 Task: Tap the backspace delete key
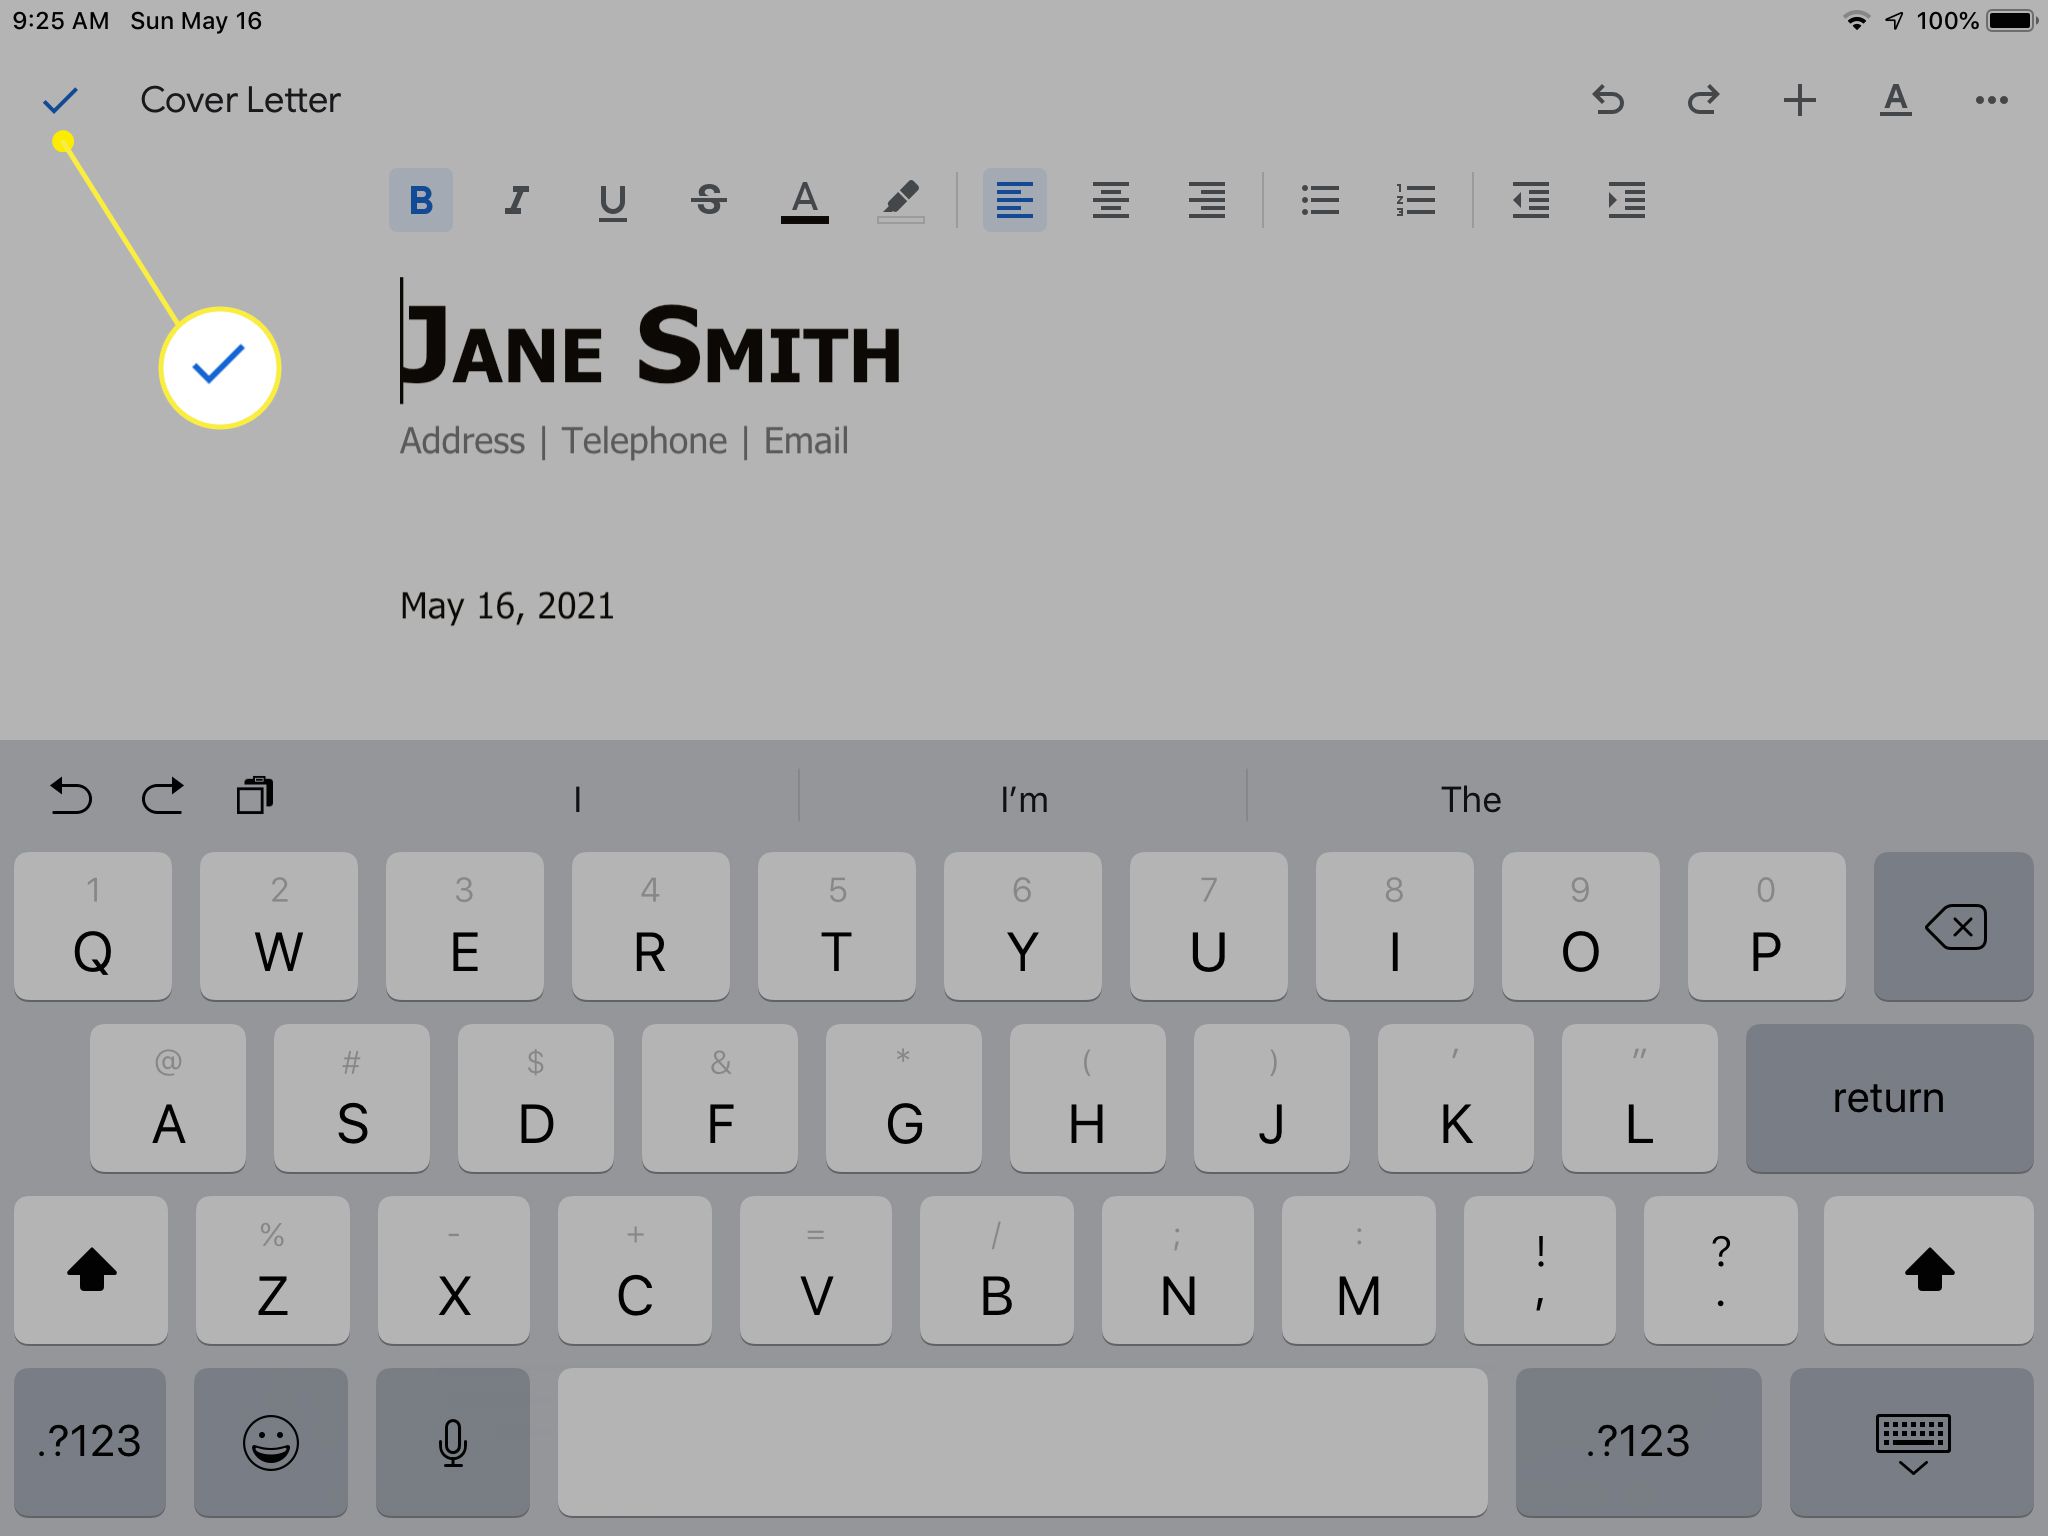point(1954,926)
